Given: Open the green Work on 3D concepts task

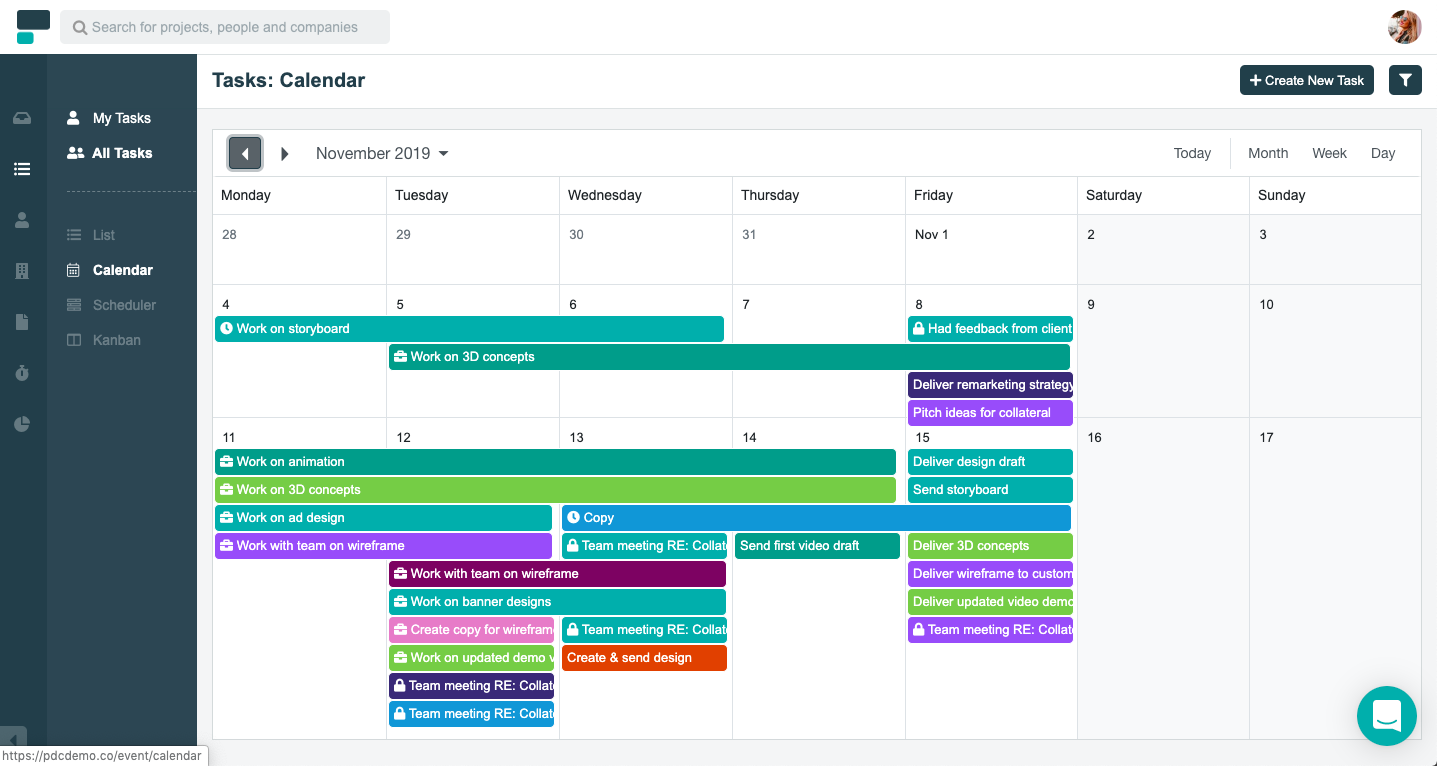Looking at the screenshot, I should click(555, 490).
